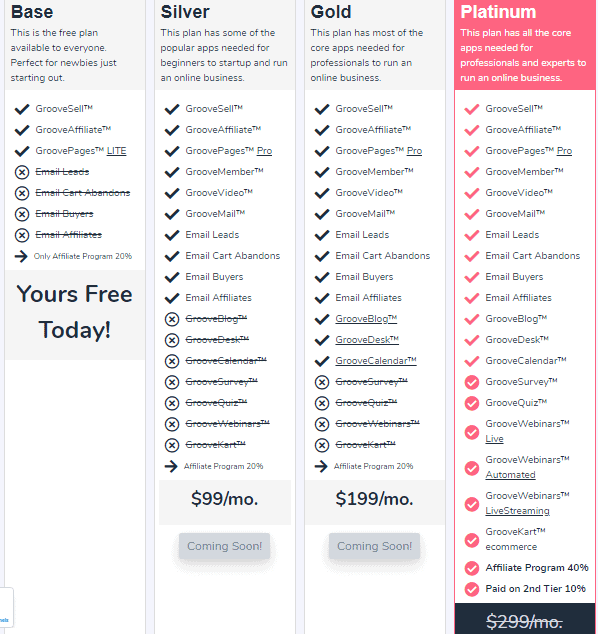Open the GrooveBlog link in Gold plan
598x634 pixels.
(366, 319)
